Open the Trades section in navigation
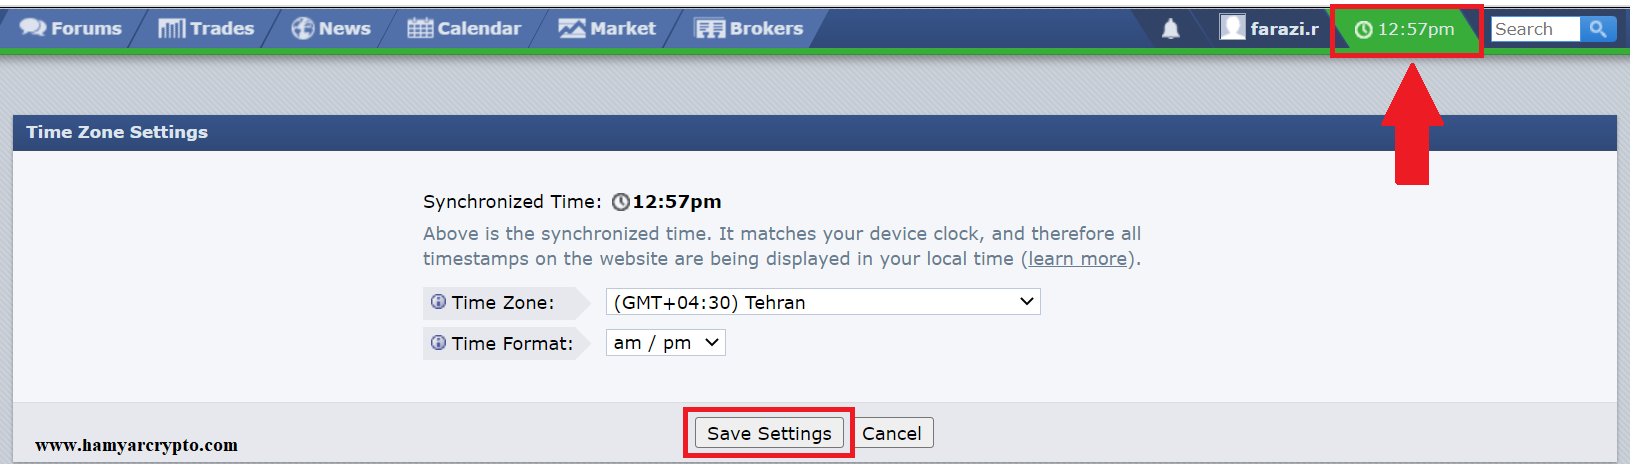 (206, 28)
